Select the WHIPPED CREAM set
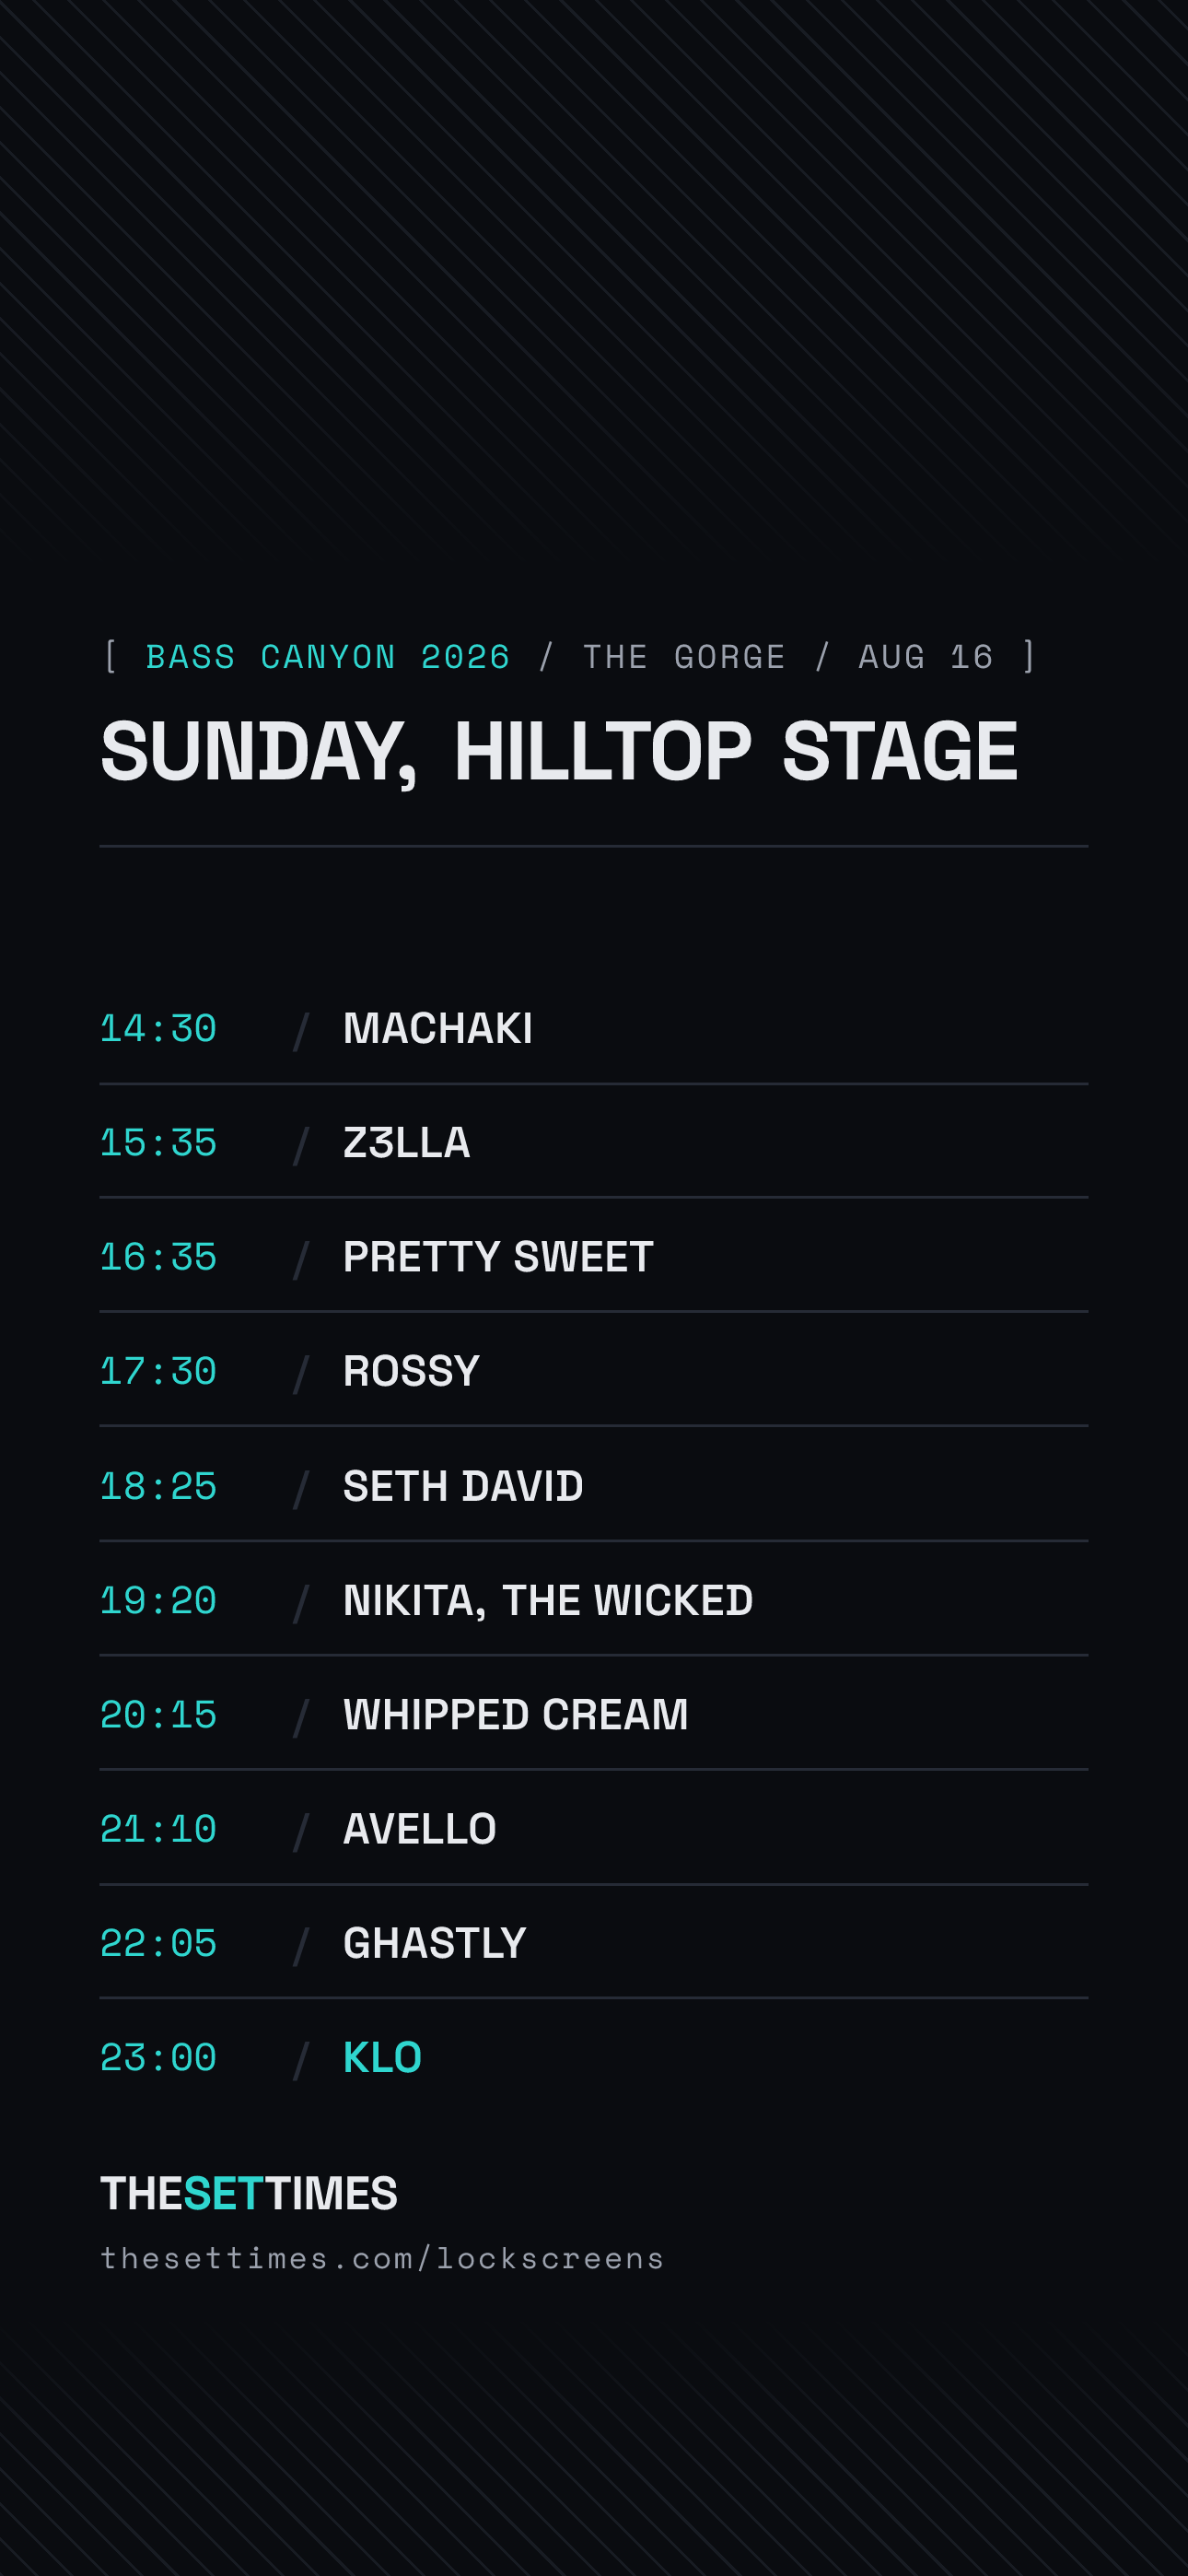Viewport: 1188px width, 2576px height. (594, 1714)
